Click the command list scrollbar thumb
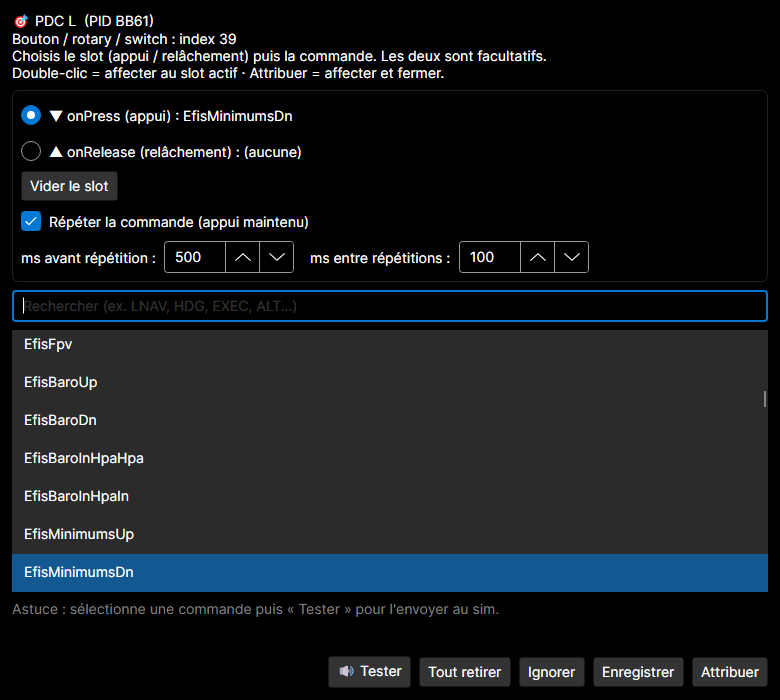The height and width of the screenshot is (700, 780). click(765, 399)
